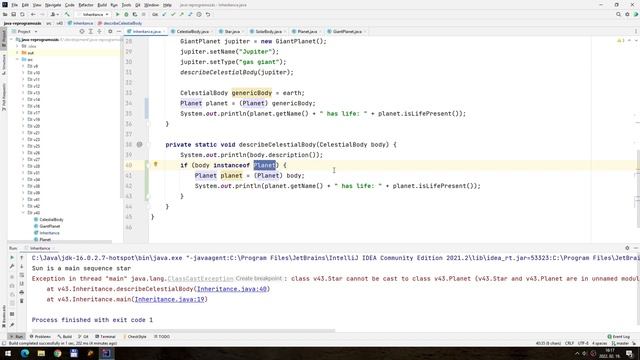Screen dimensions: 640x360
Task: Open the File menu
Action: pyautogui.click(x=14, y=5)
